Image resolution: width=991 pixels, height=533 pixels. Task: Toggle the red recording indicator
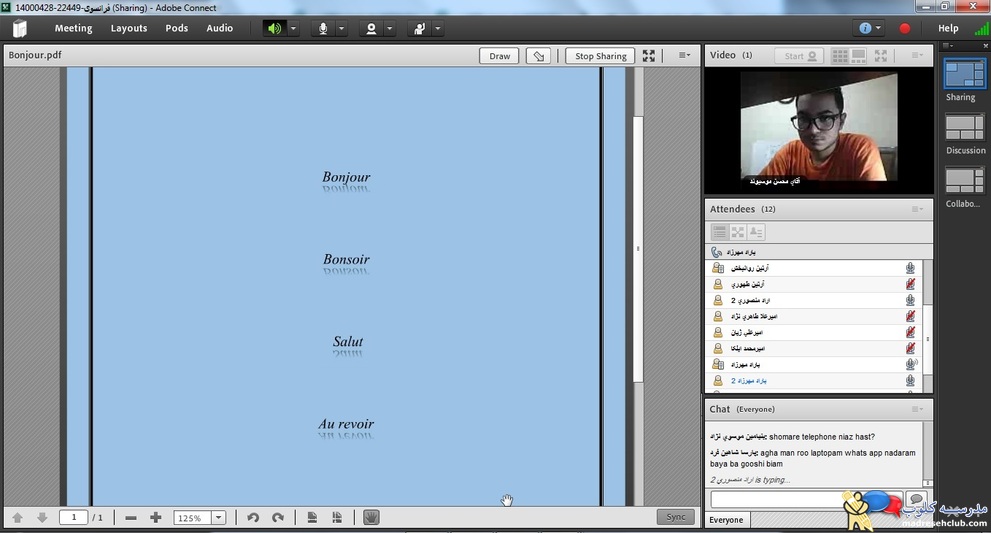point(905,28)
